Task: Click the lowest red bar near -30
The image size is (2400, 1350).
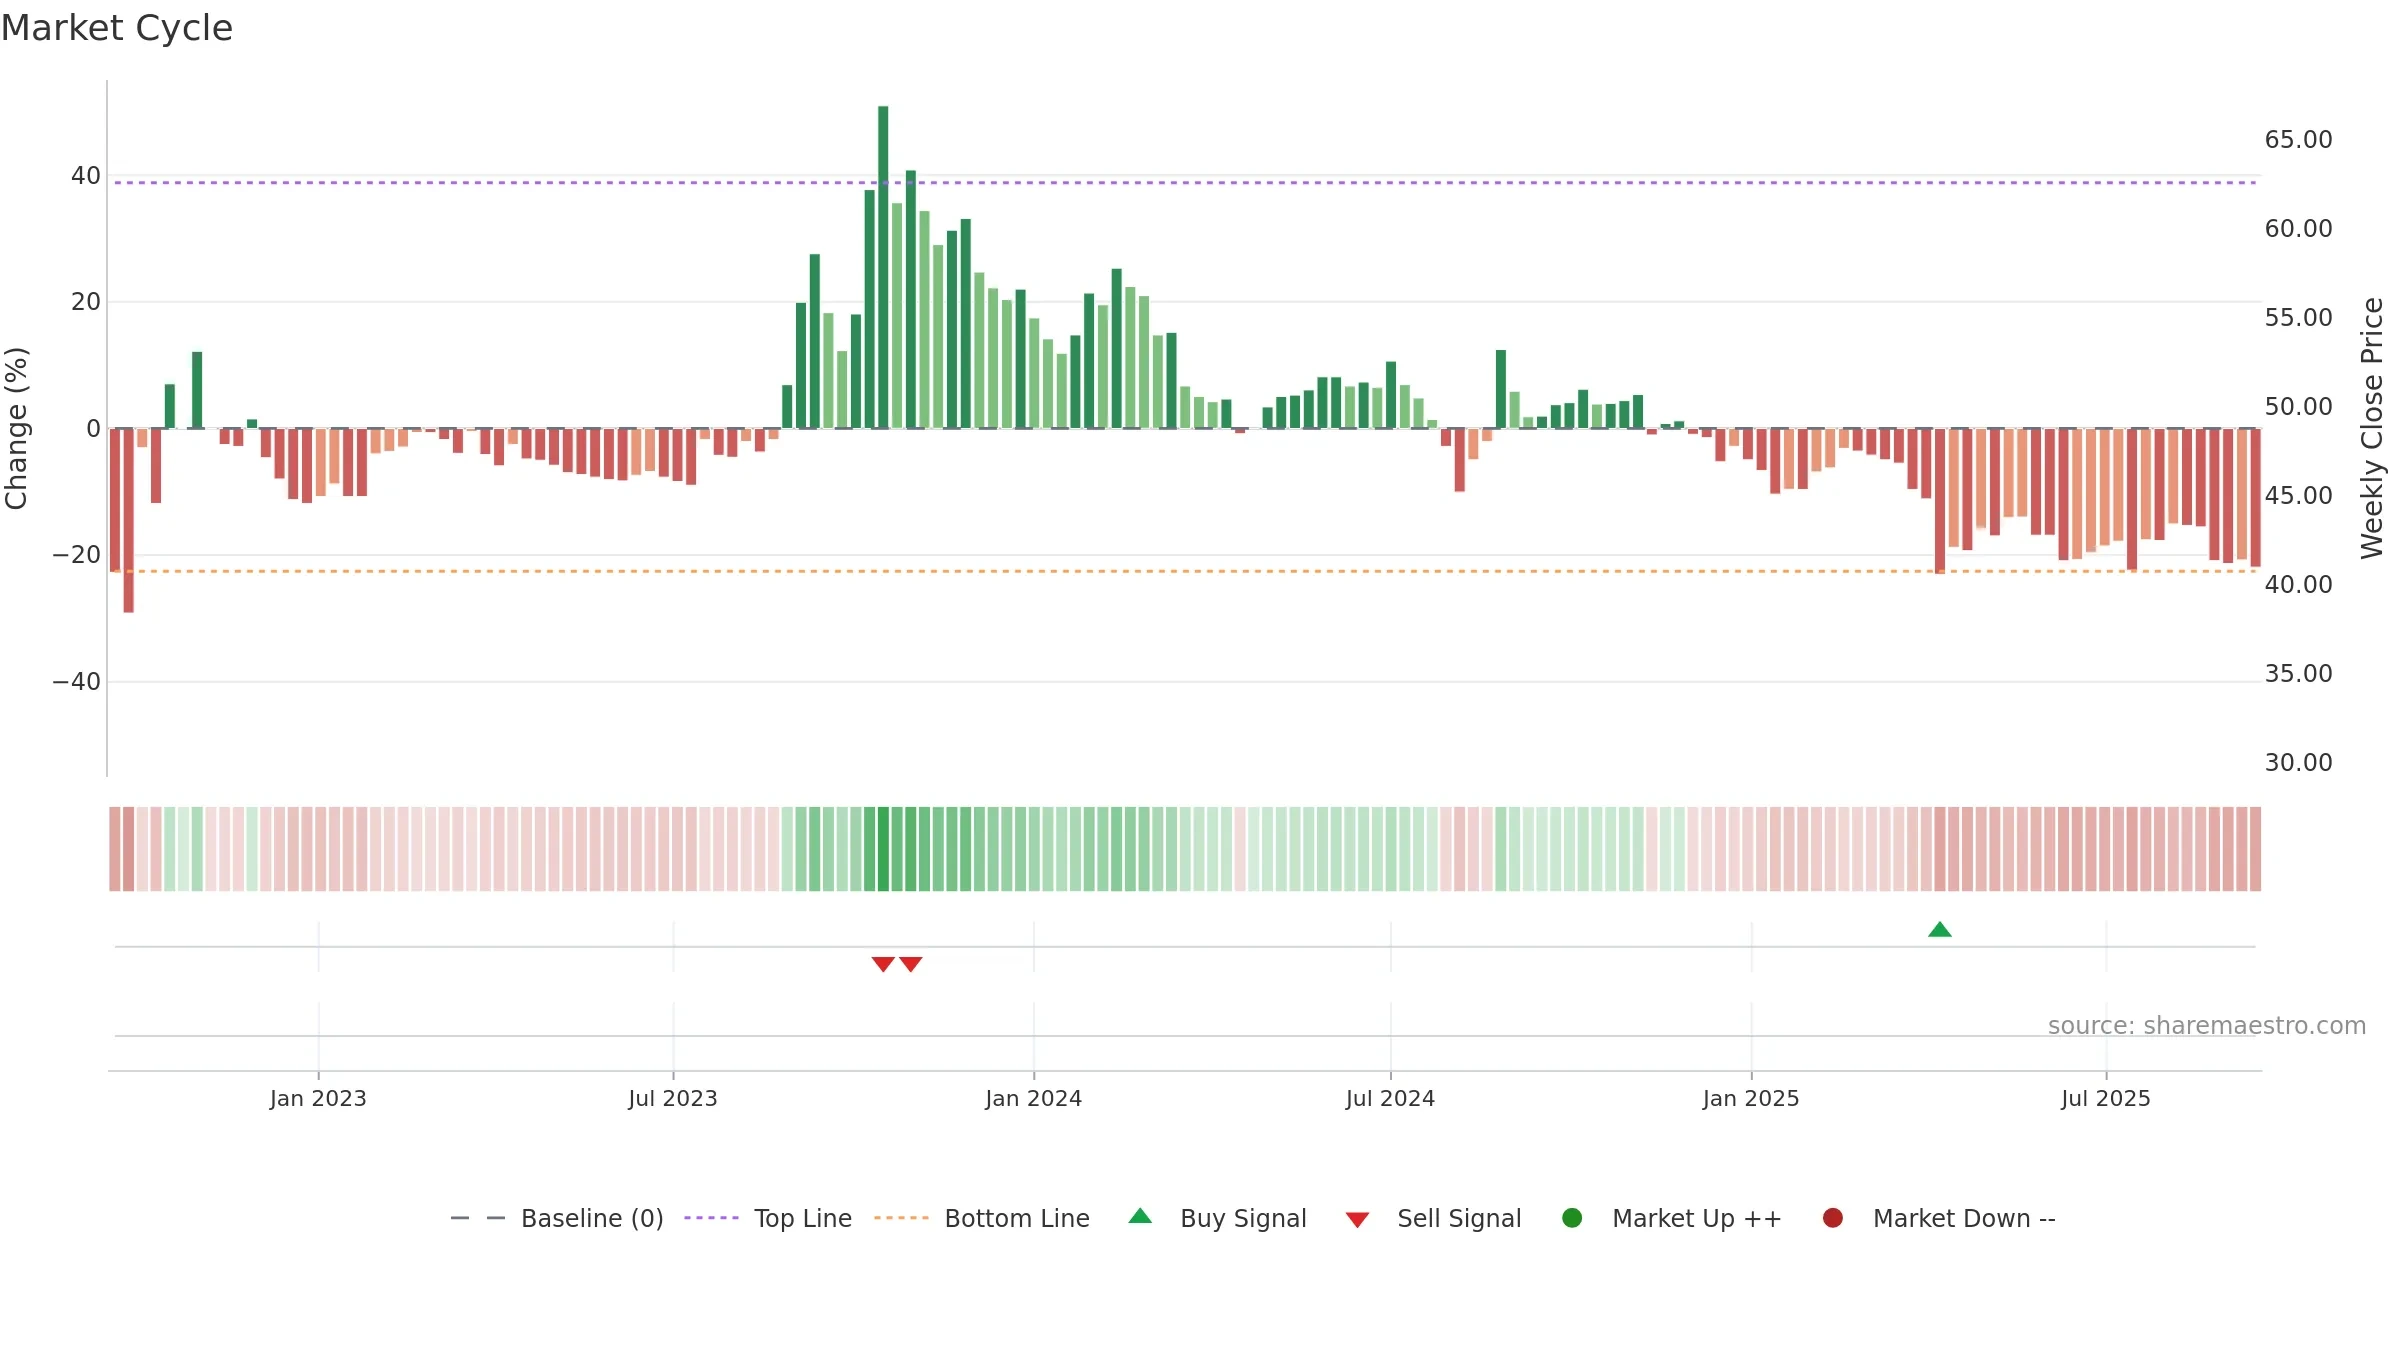Action: pos(128,520)
